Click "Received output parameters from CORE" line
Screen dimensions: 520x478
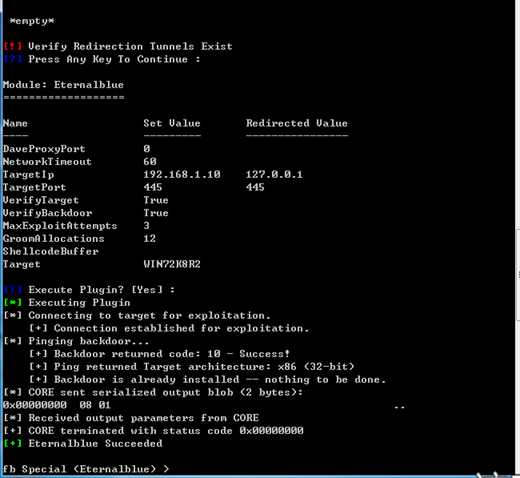[131, 418]
